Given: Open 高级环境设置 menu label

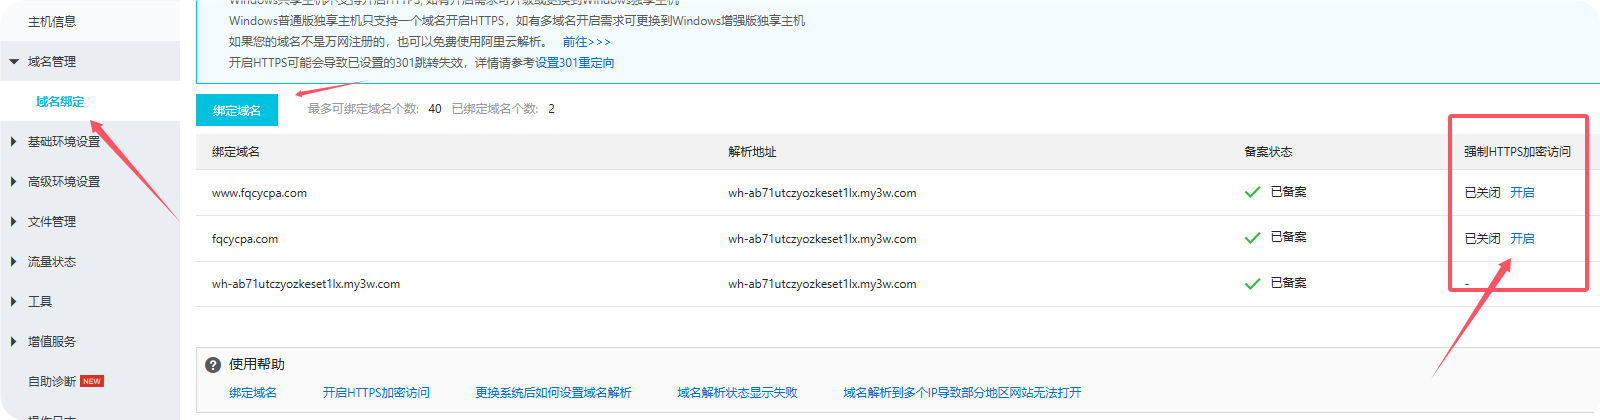Looking at the screenshot, I should click(x=64, y=182).
